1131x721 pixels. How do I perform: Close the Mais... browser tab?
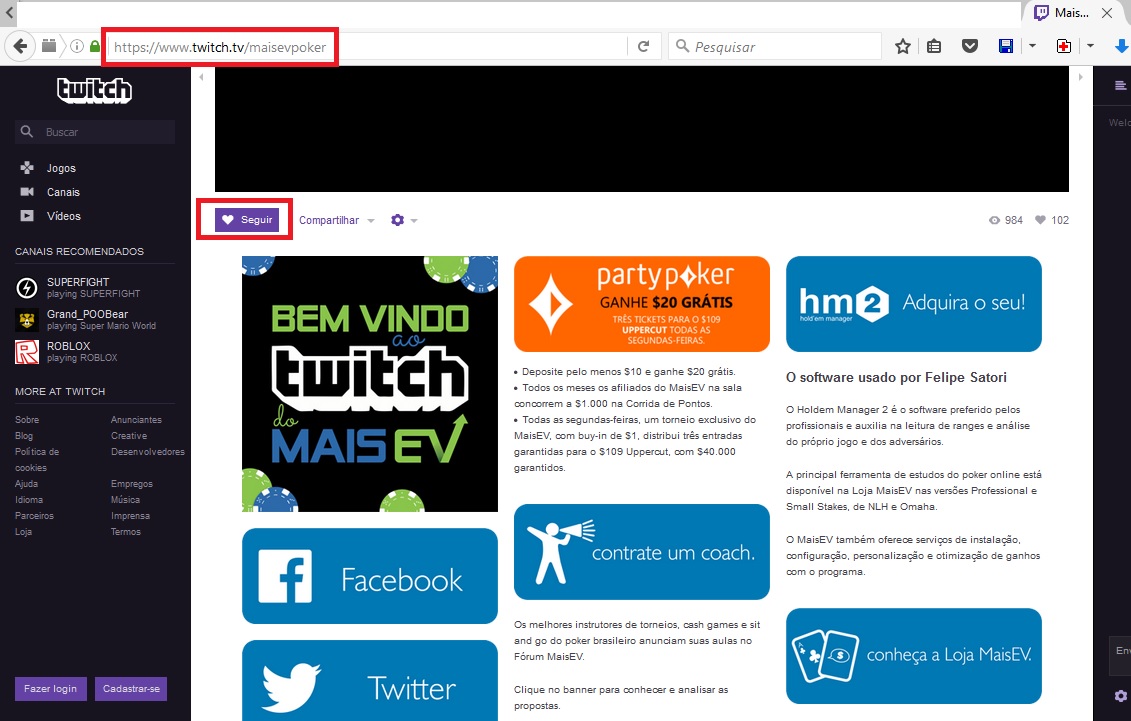[1107, 13]
